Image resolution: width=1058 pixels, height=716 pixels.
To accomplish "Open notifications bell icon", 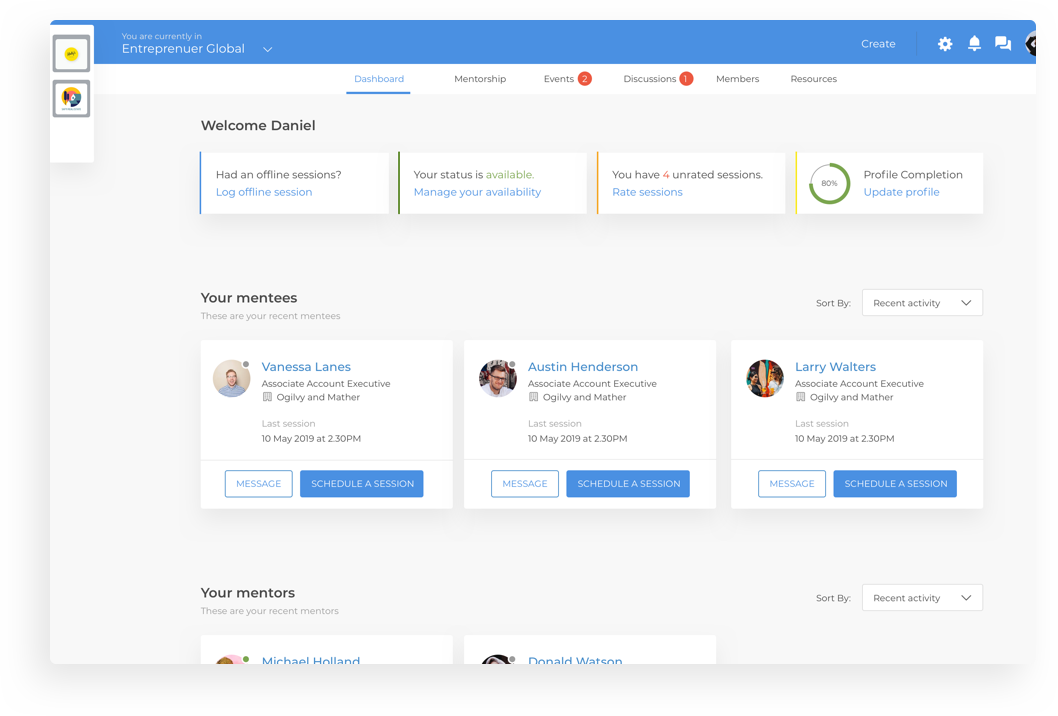I will (x=974, y=44).
